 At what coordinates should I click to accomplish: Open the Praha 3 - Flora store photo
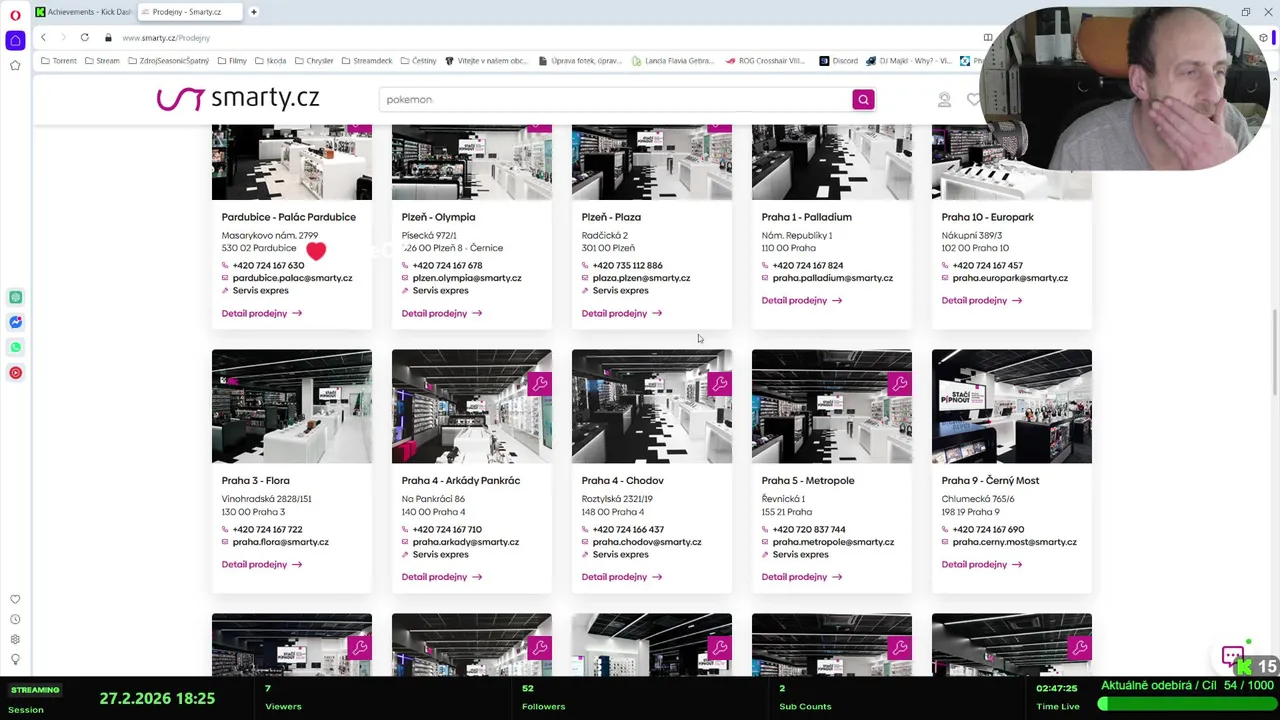[x=291, y=406]
